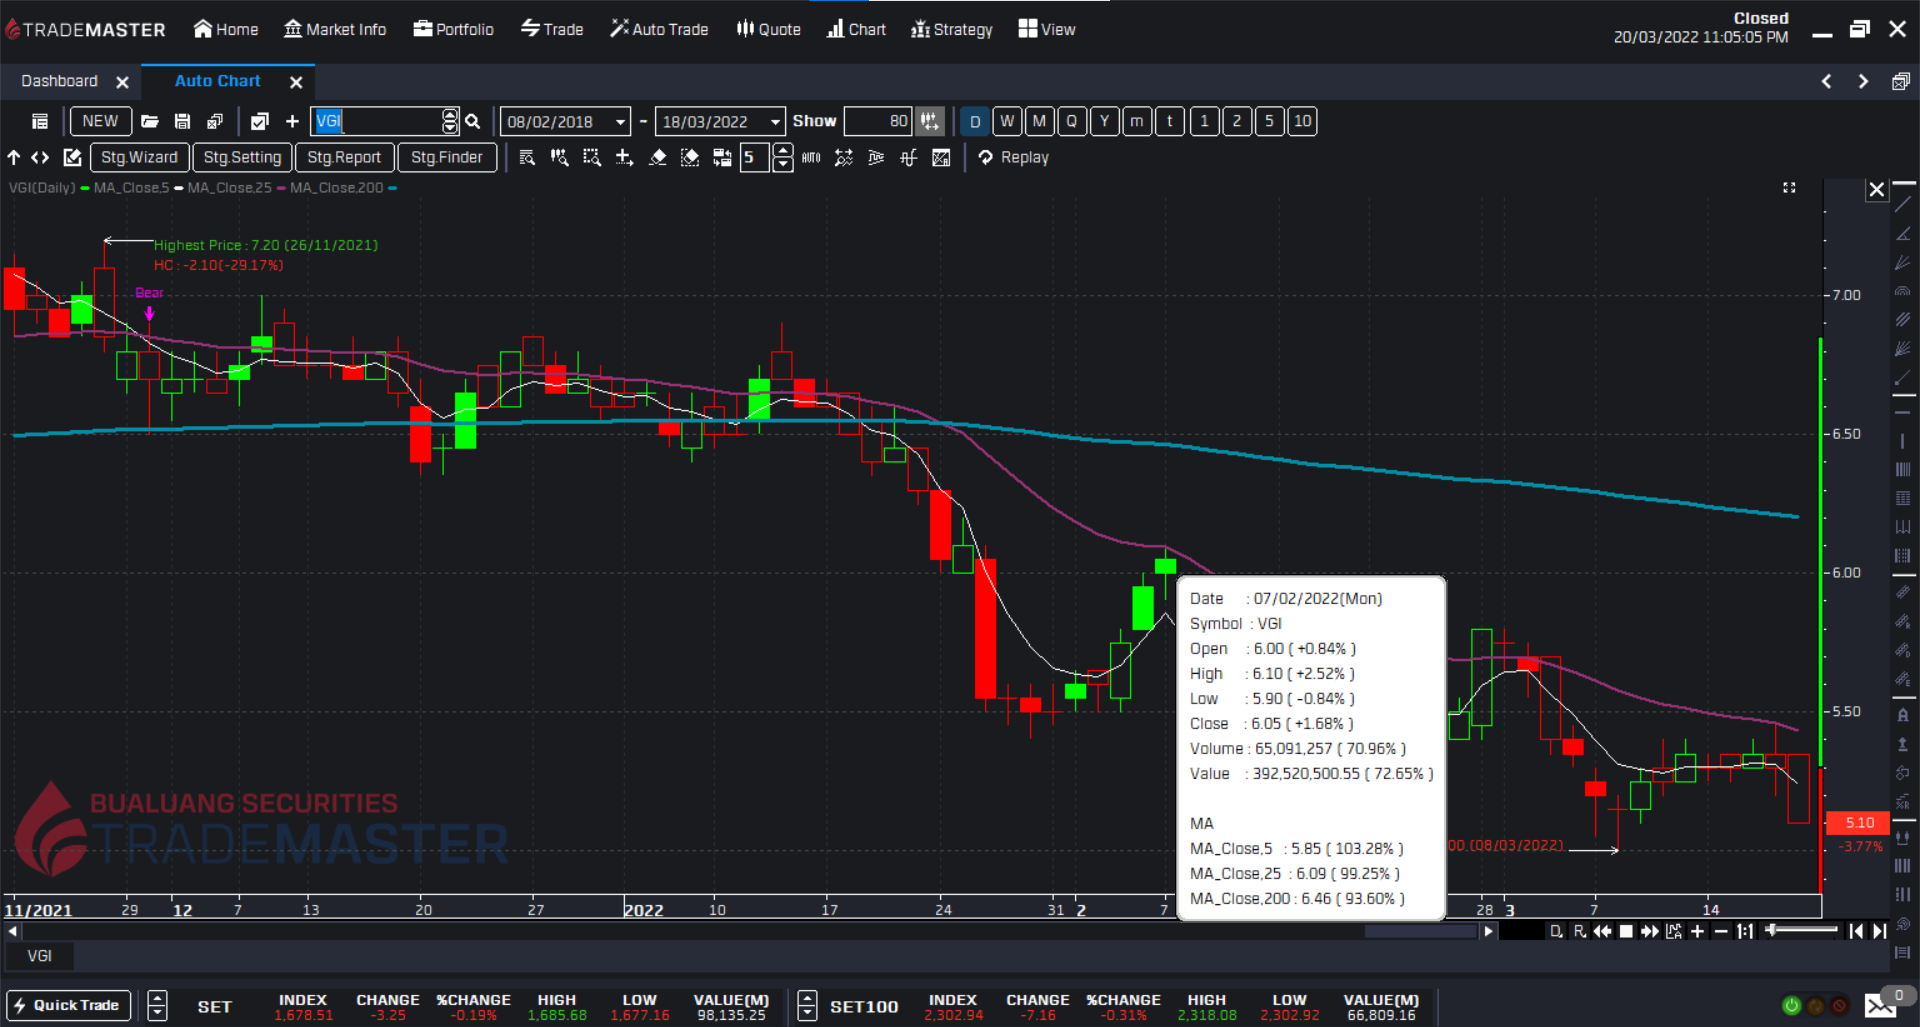Open the Auto Trade menu
The image size is (1920, 1027).
coord(659,29)
